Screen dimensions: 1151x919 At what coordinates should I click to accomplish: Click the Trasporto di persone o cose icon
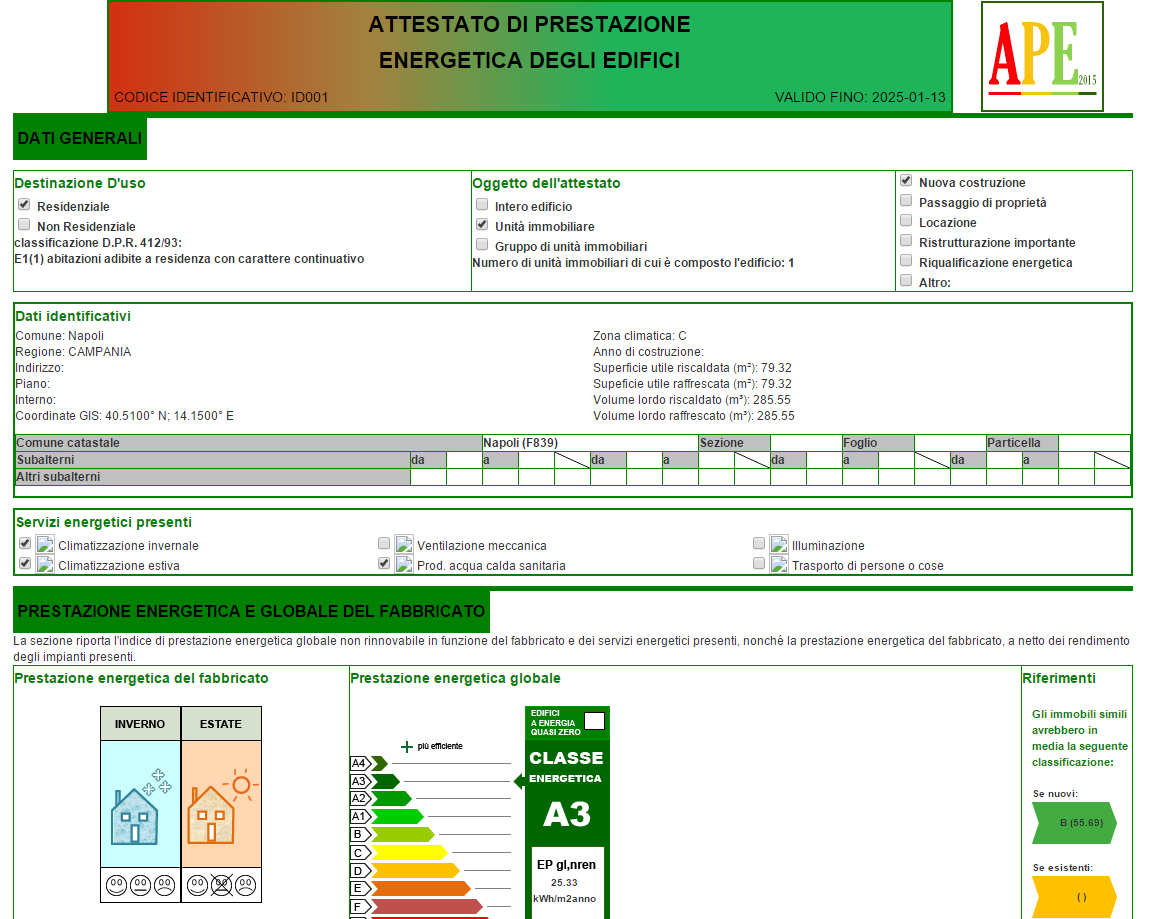click(x=779, y=564)
